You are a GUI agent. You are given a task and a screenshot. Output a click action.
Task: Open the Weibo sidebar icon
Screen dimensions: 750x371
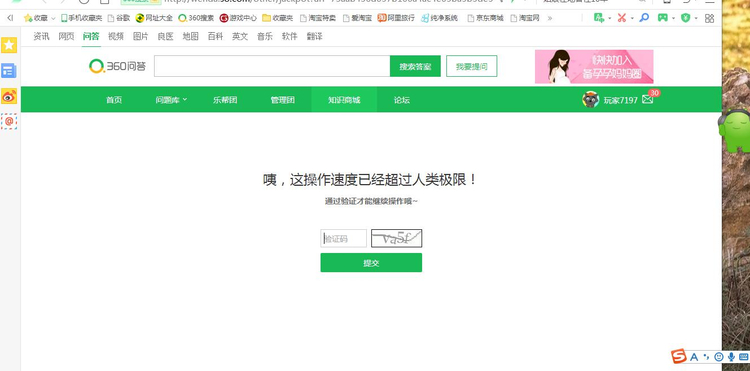[9, 96]
